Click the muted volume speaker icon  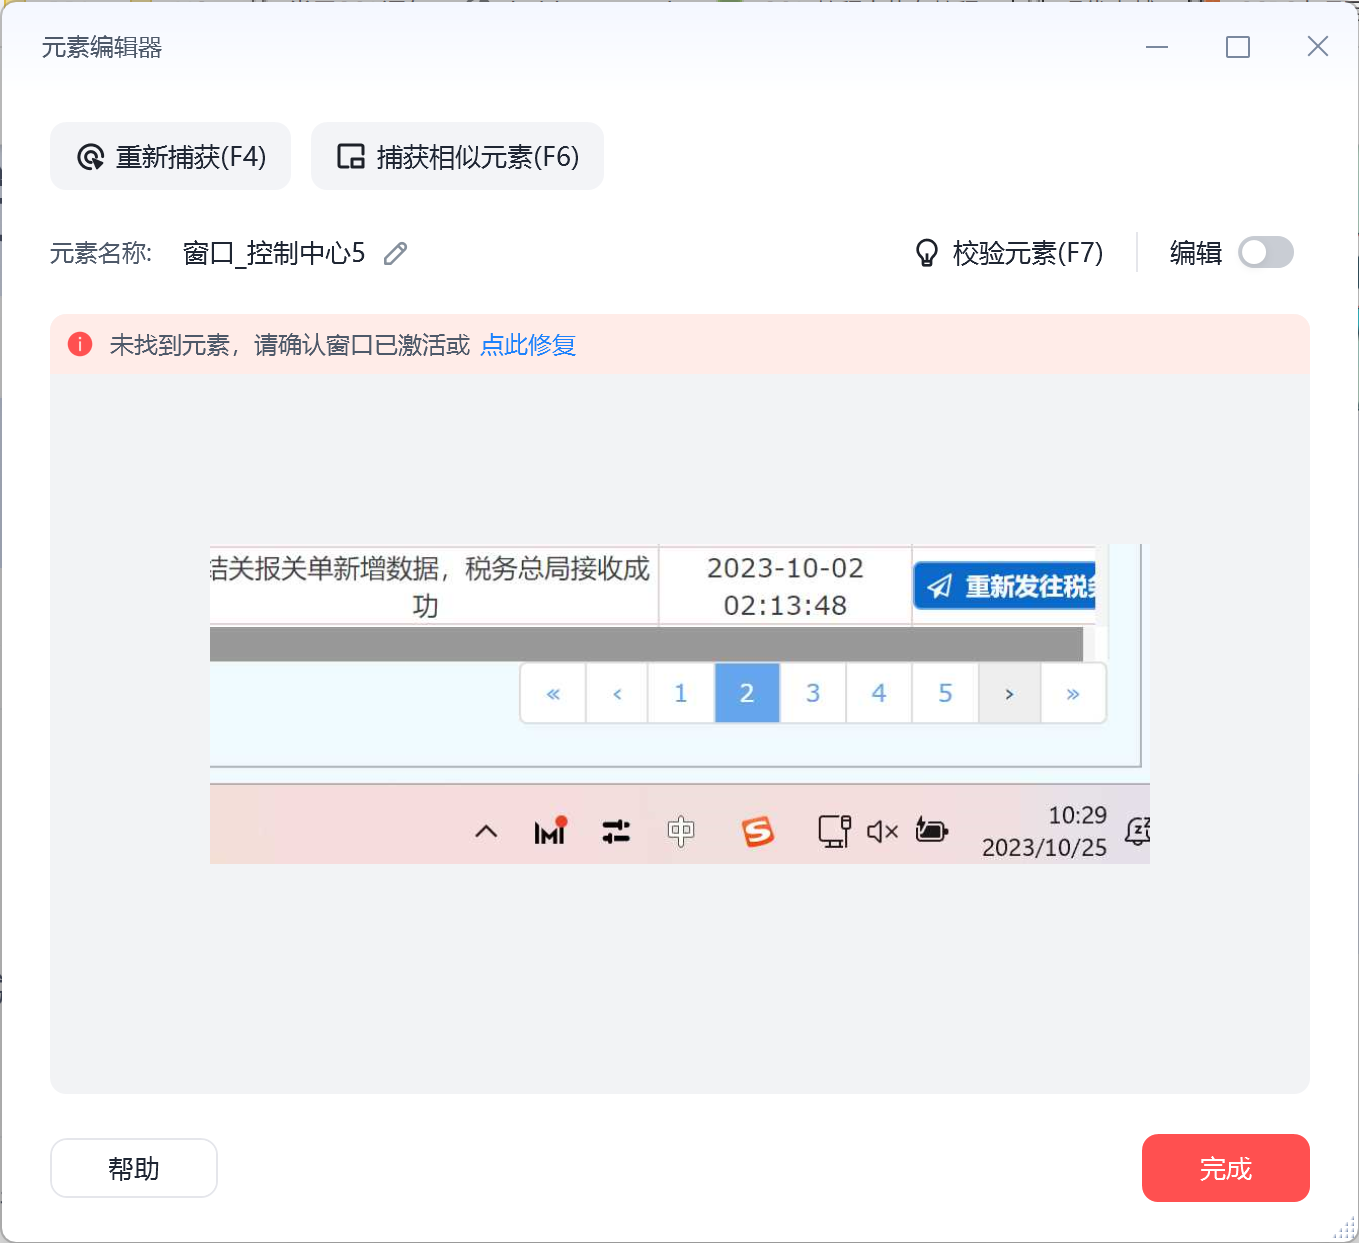(x=882, y=831)
